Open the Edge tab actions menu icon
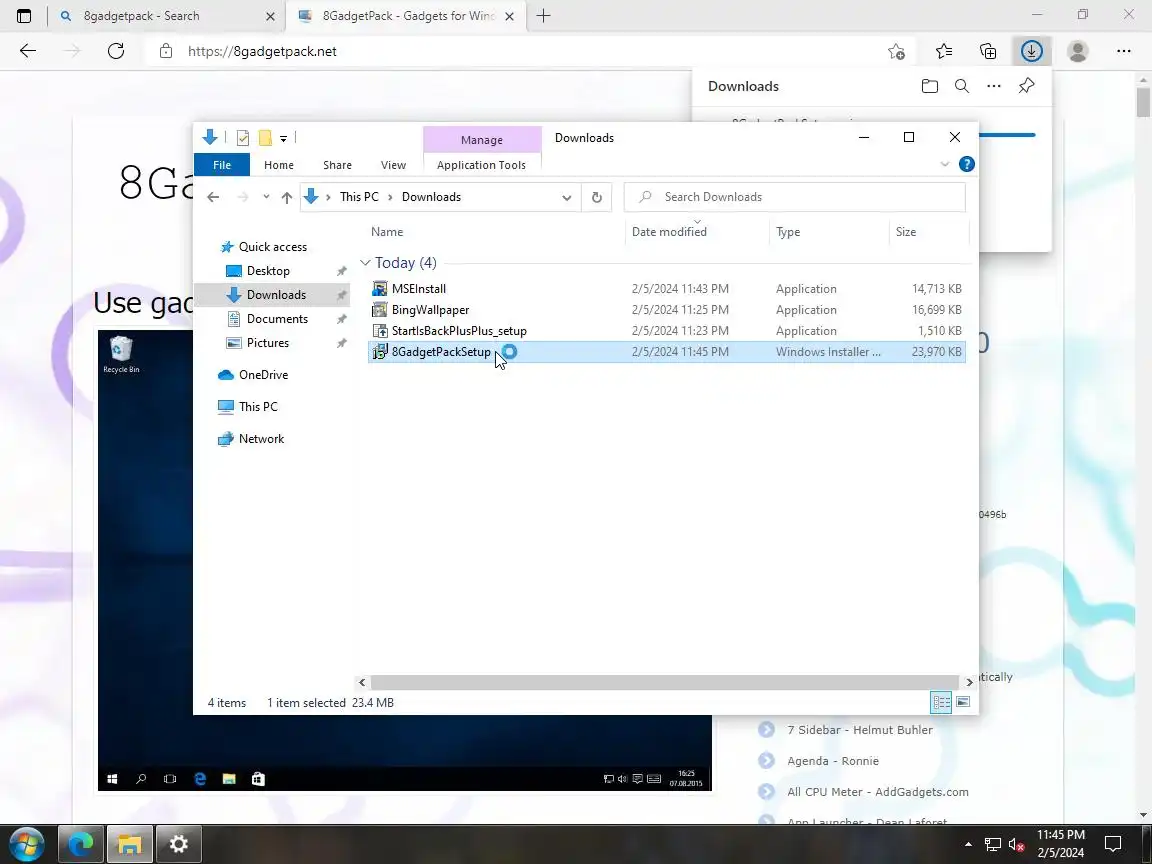 coord(24,15)
